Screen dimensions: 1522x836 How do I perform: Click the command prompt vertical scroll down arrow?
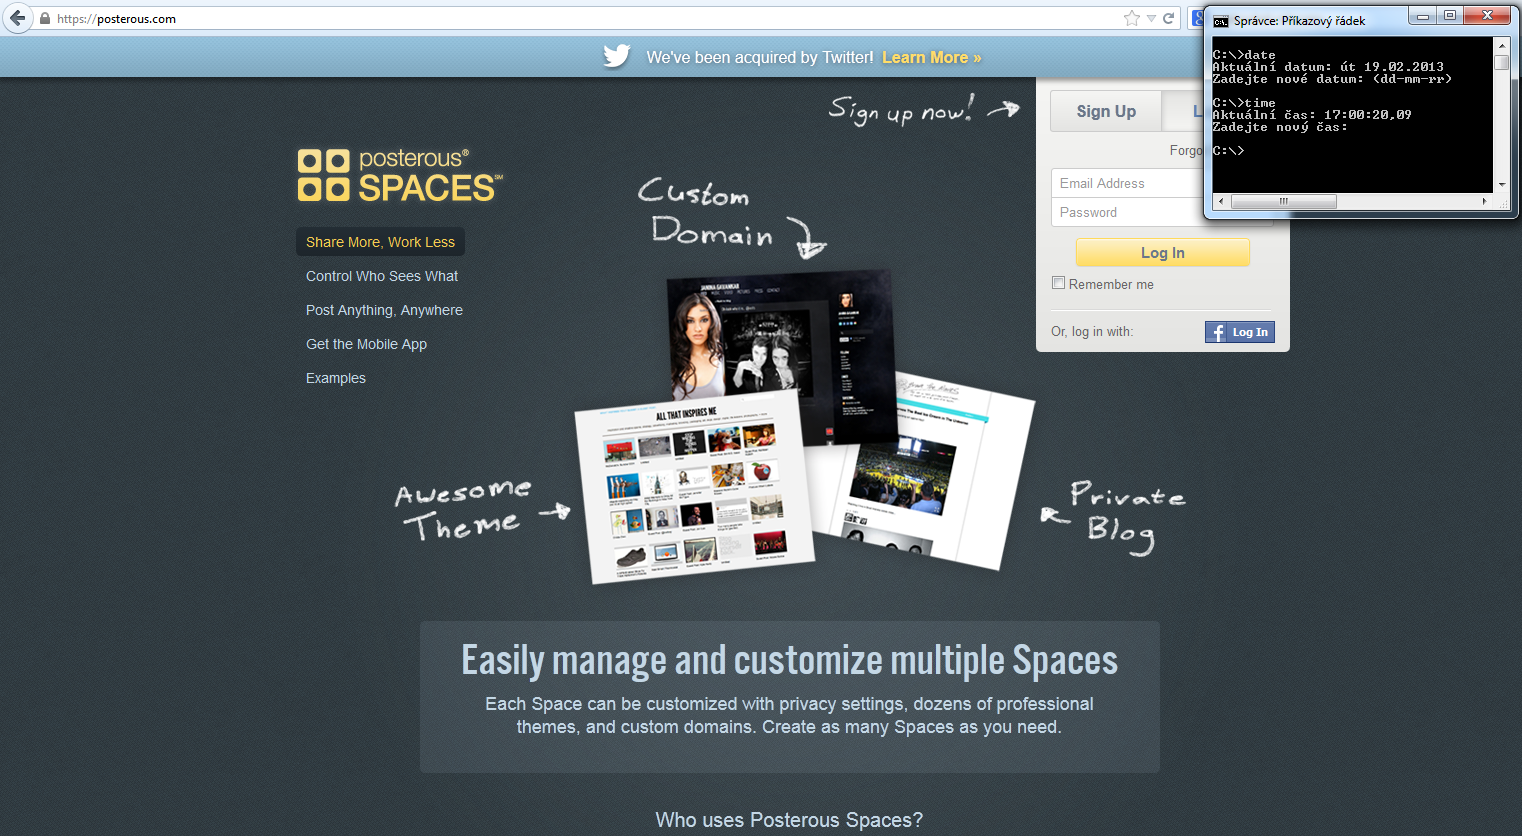1501,185
